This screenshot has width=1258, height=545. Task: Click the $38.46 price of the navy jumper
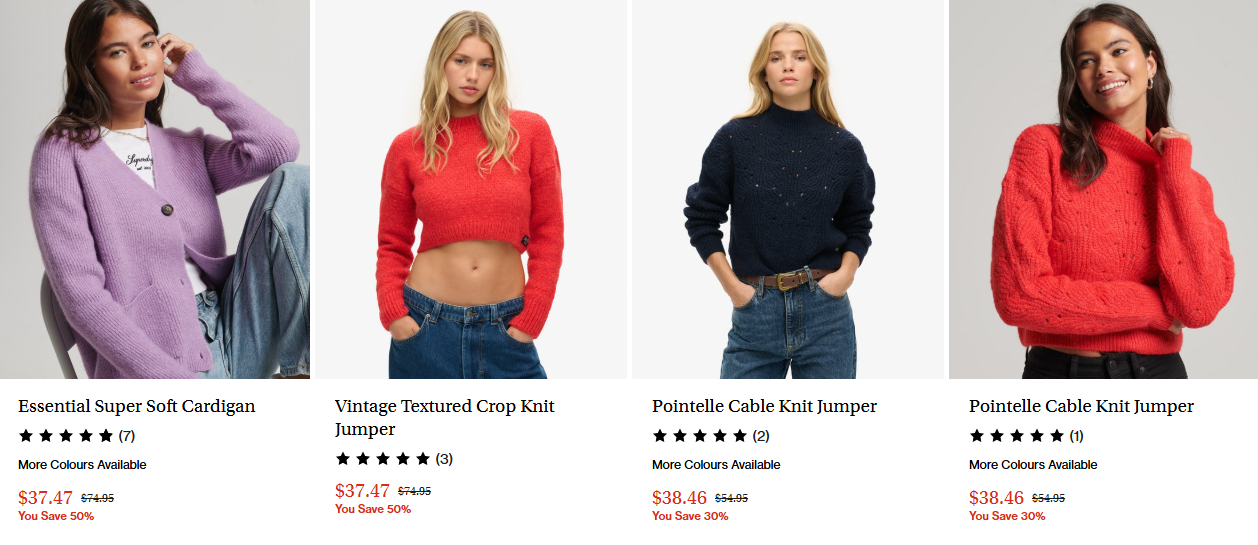click(x=679, y=497)
